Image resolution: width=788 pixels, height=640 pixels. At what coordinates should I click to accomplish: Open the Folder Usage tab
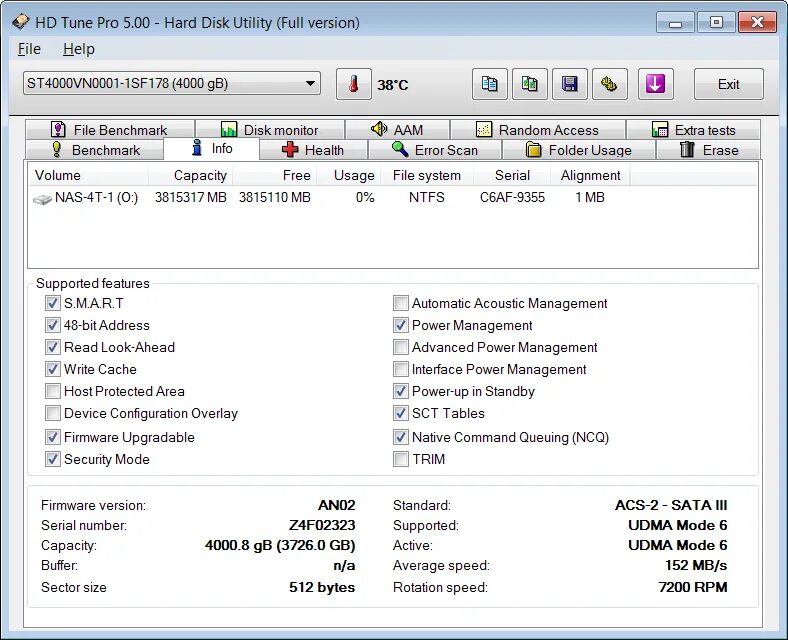tap(578, 150)
